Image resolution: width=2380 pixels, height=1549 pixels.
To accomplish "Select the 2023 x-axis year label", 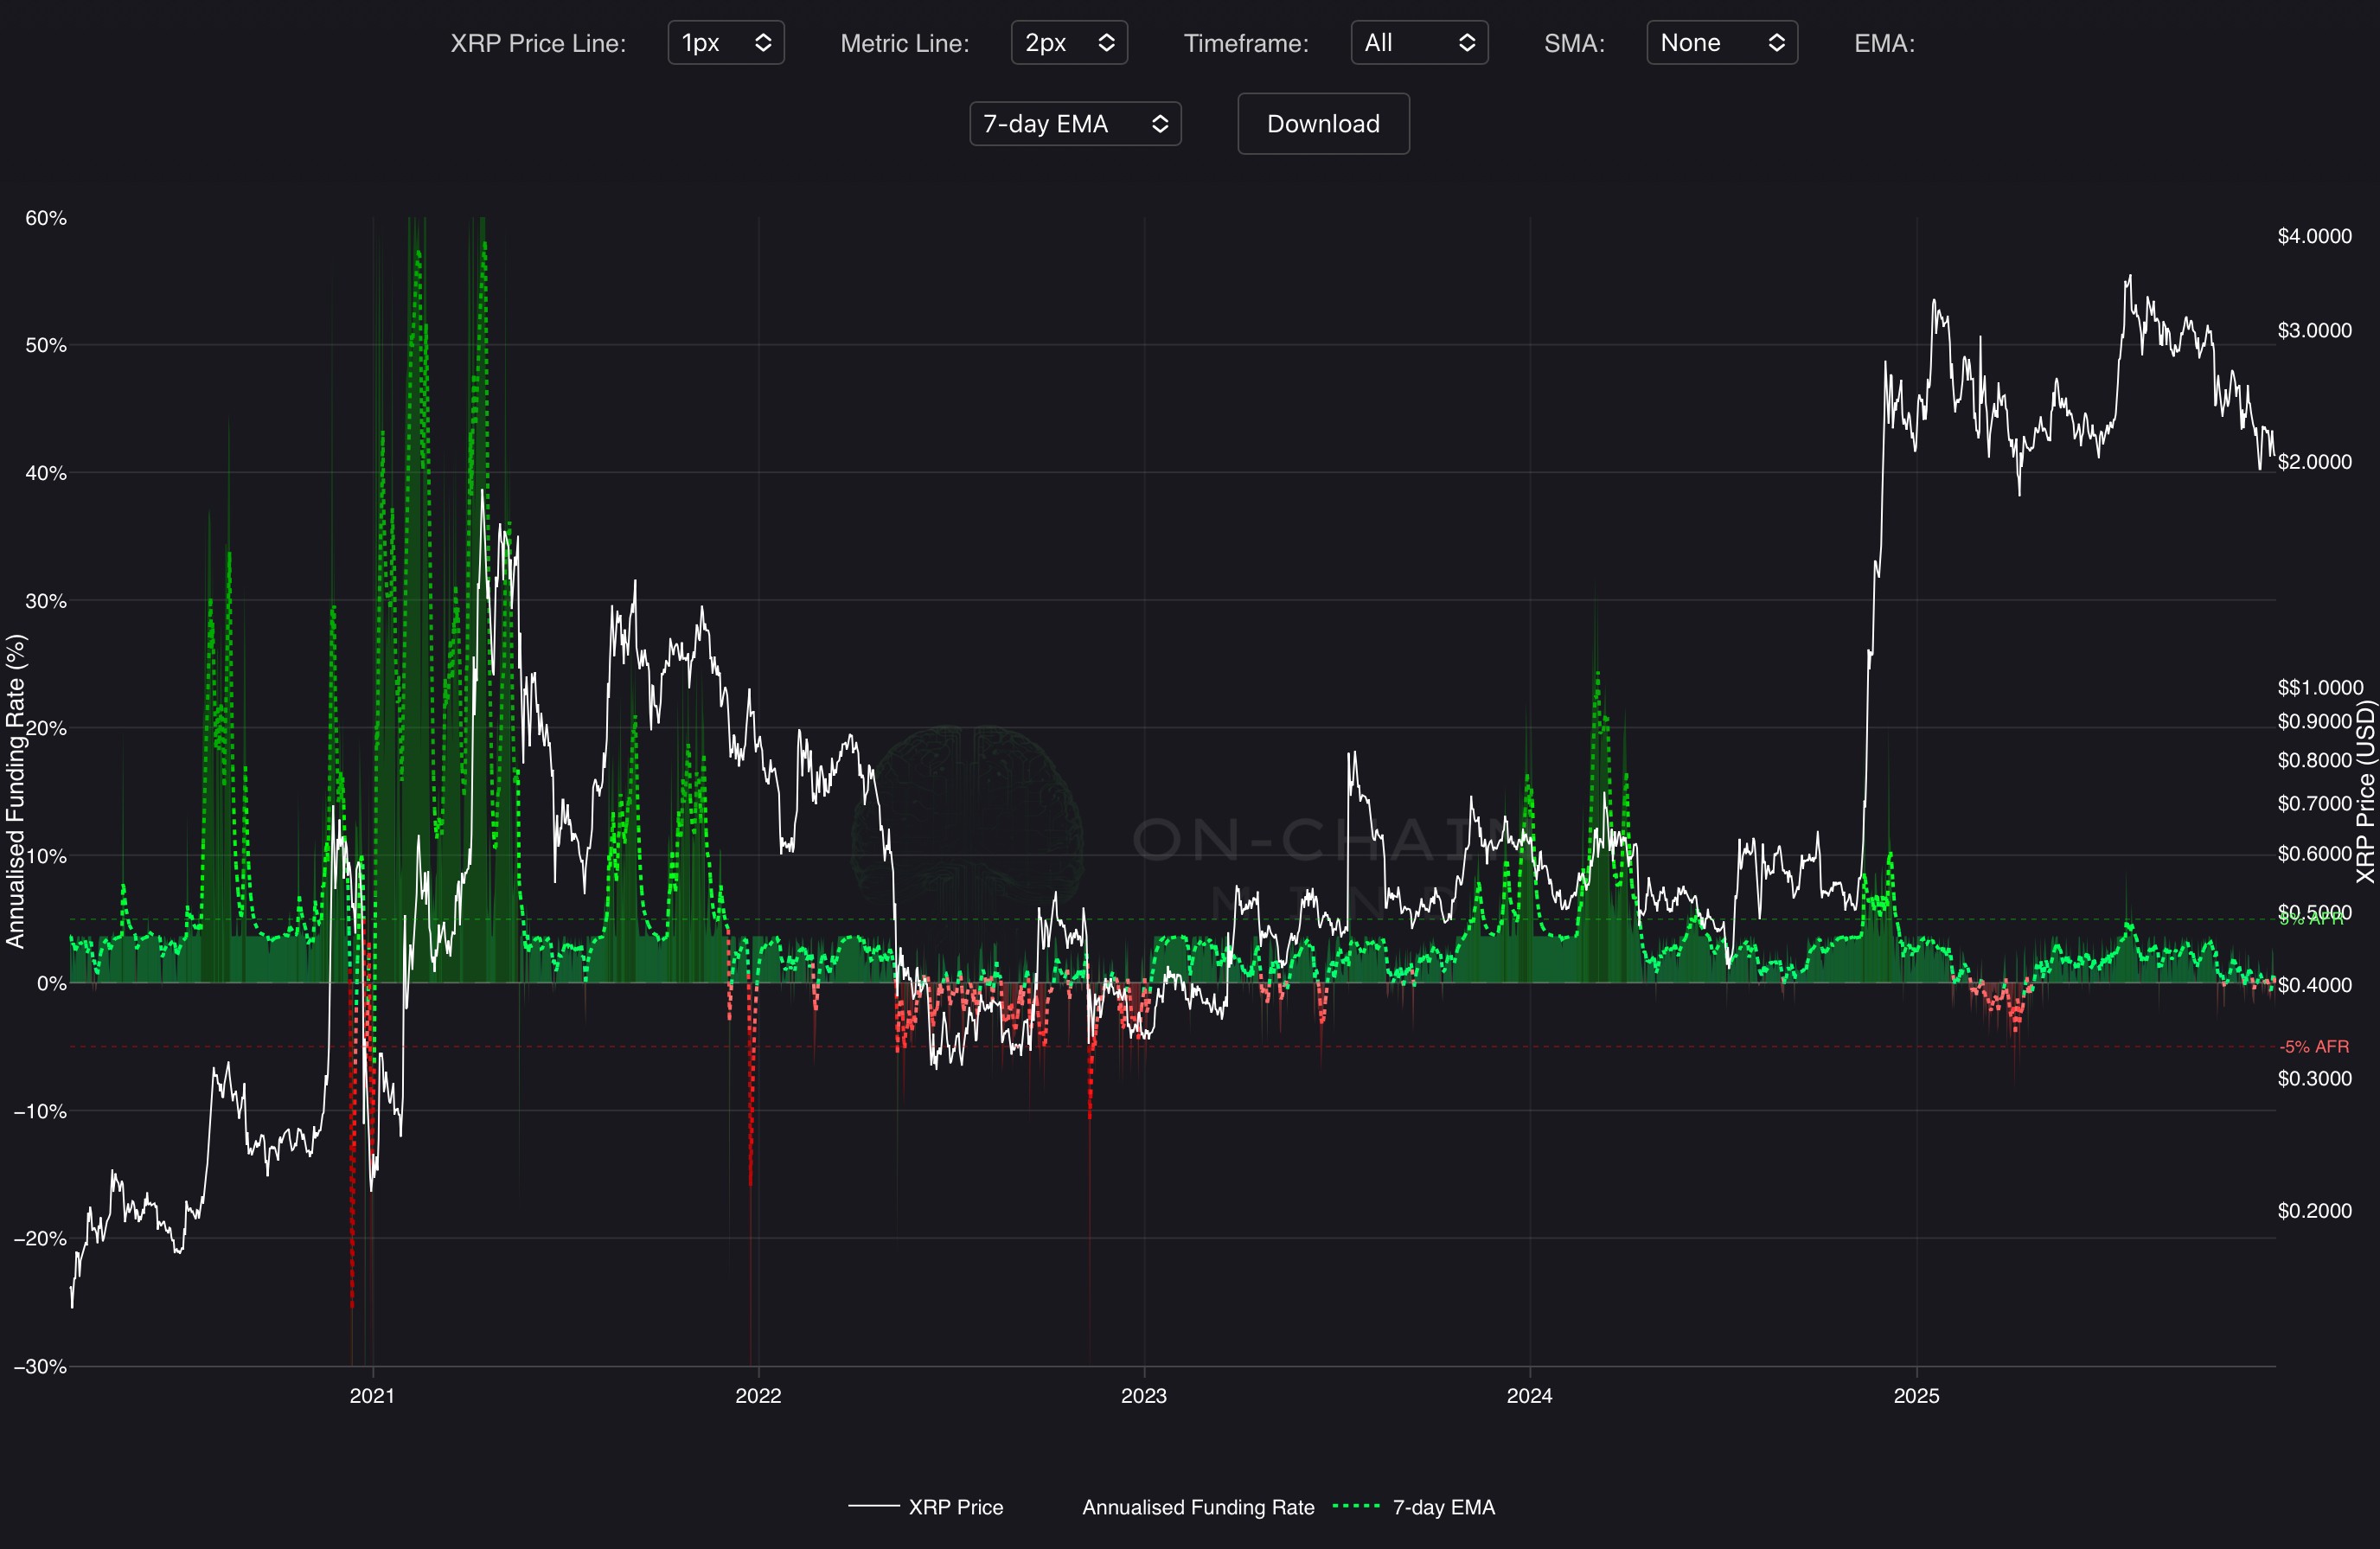I will 1143,1396.
